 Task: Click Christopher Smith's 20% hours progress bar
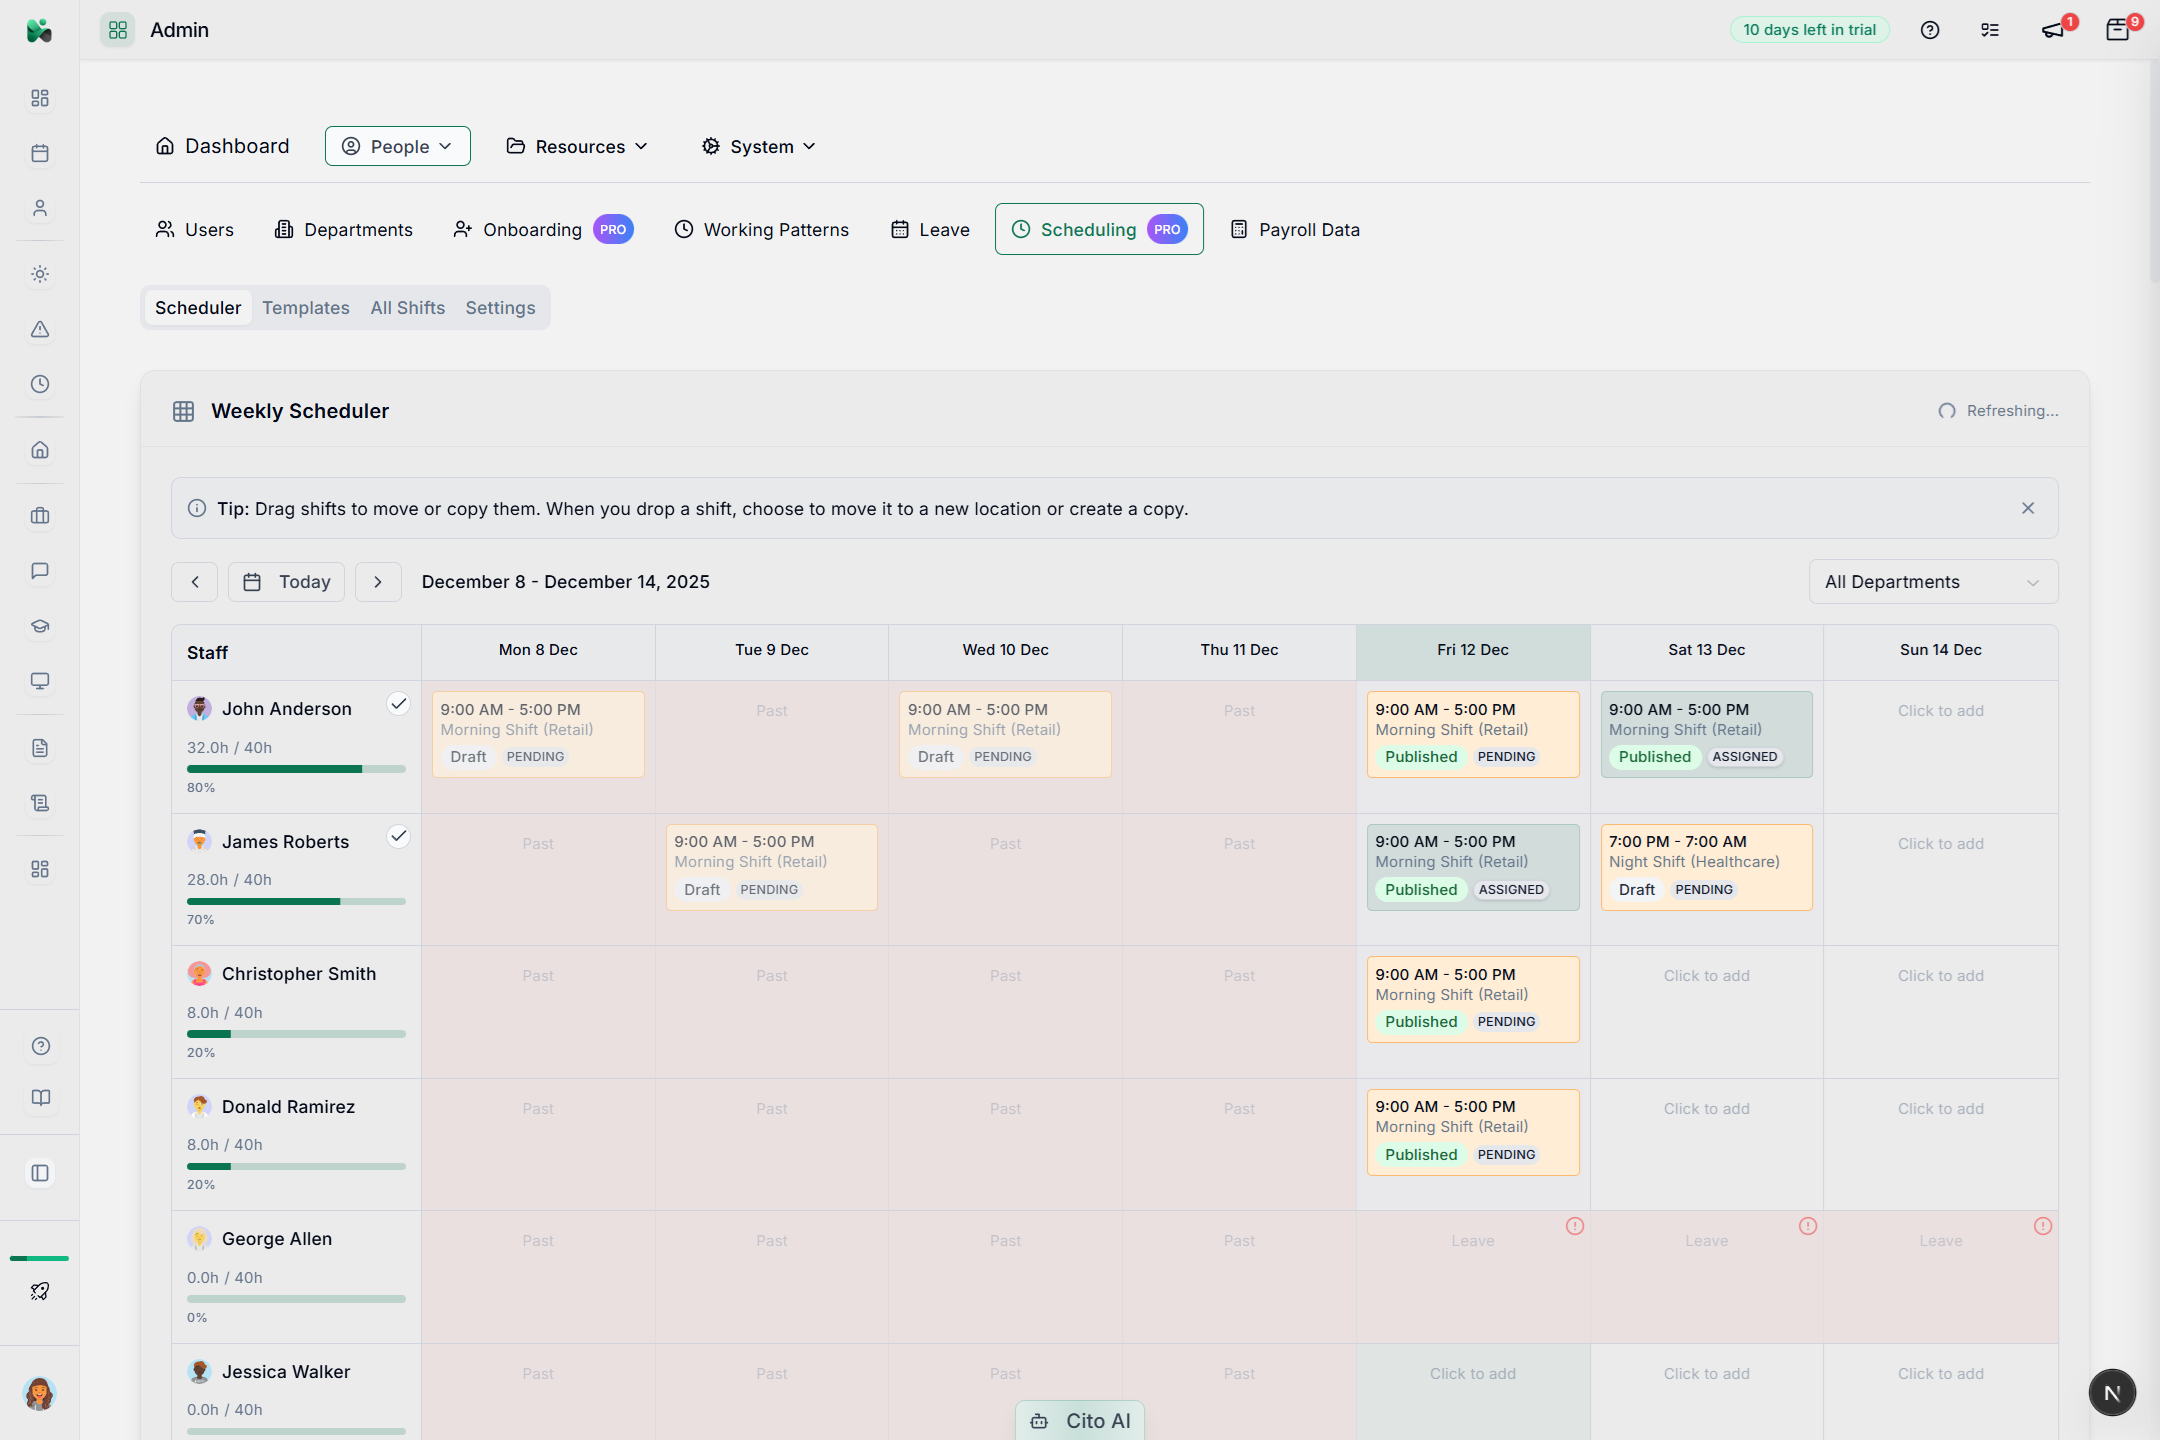[296, 1034]
